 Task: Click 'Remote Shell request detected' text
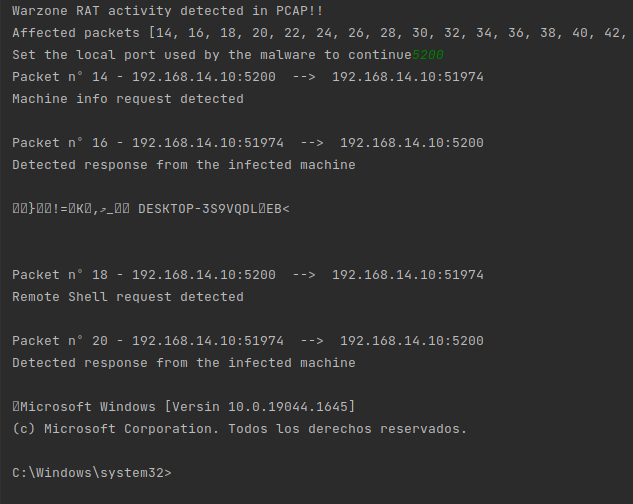[128, 297]
